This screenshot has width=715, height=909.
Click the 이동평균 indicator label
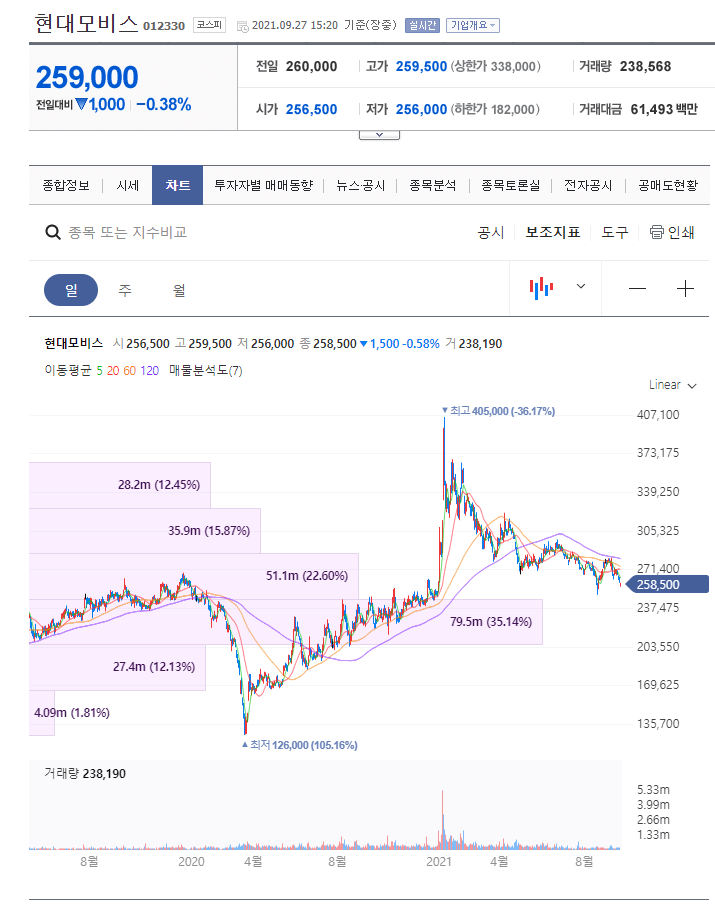pyautogui.click(x=68, y=371)
